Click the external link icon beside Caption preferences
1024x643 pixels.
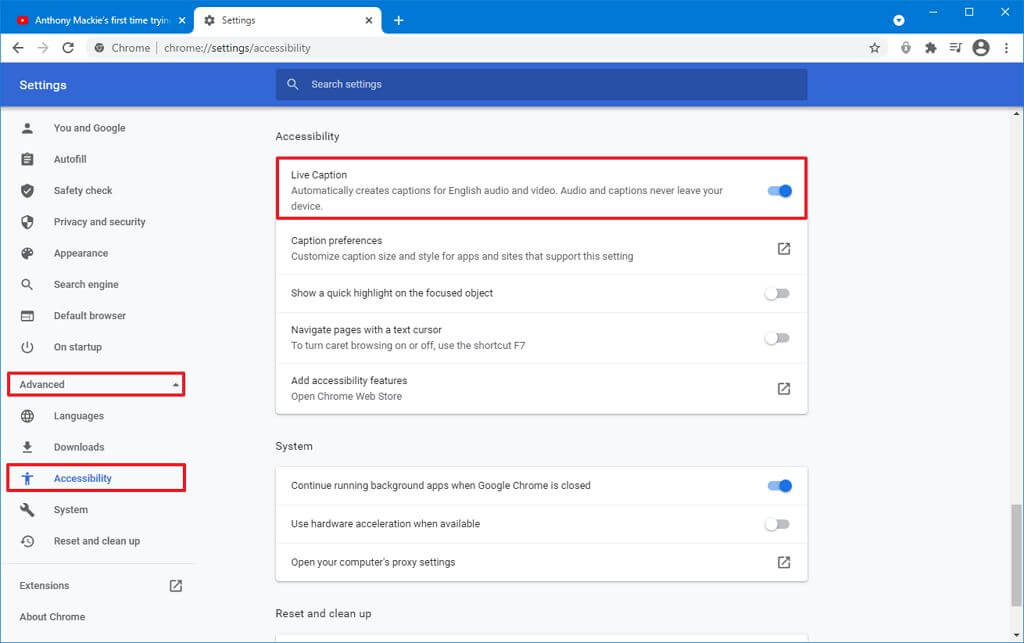point(783,248)
